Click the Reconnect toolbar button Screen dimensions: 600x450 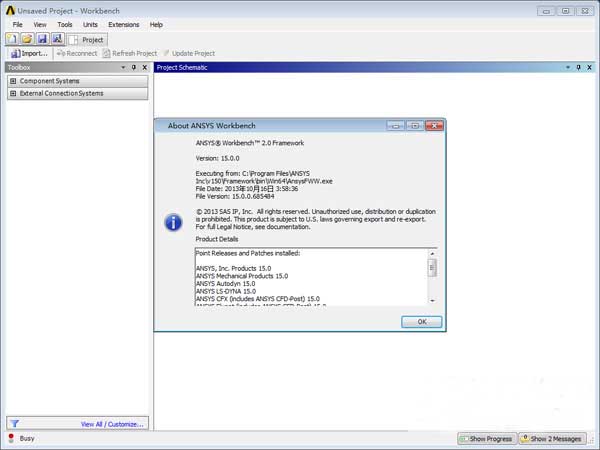[77, 54]
